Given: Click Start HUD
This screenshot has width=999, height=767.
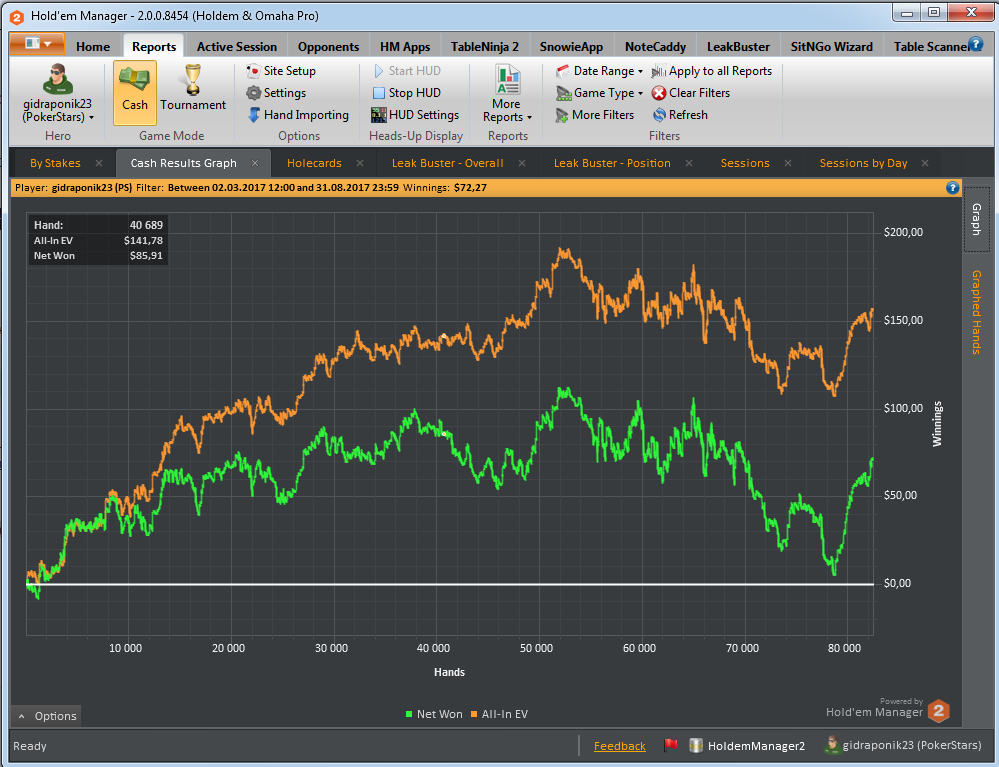Looking at the screenshot, I should (x=406, y=71).
